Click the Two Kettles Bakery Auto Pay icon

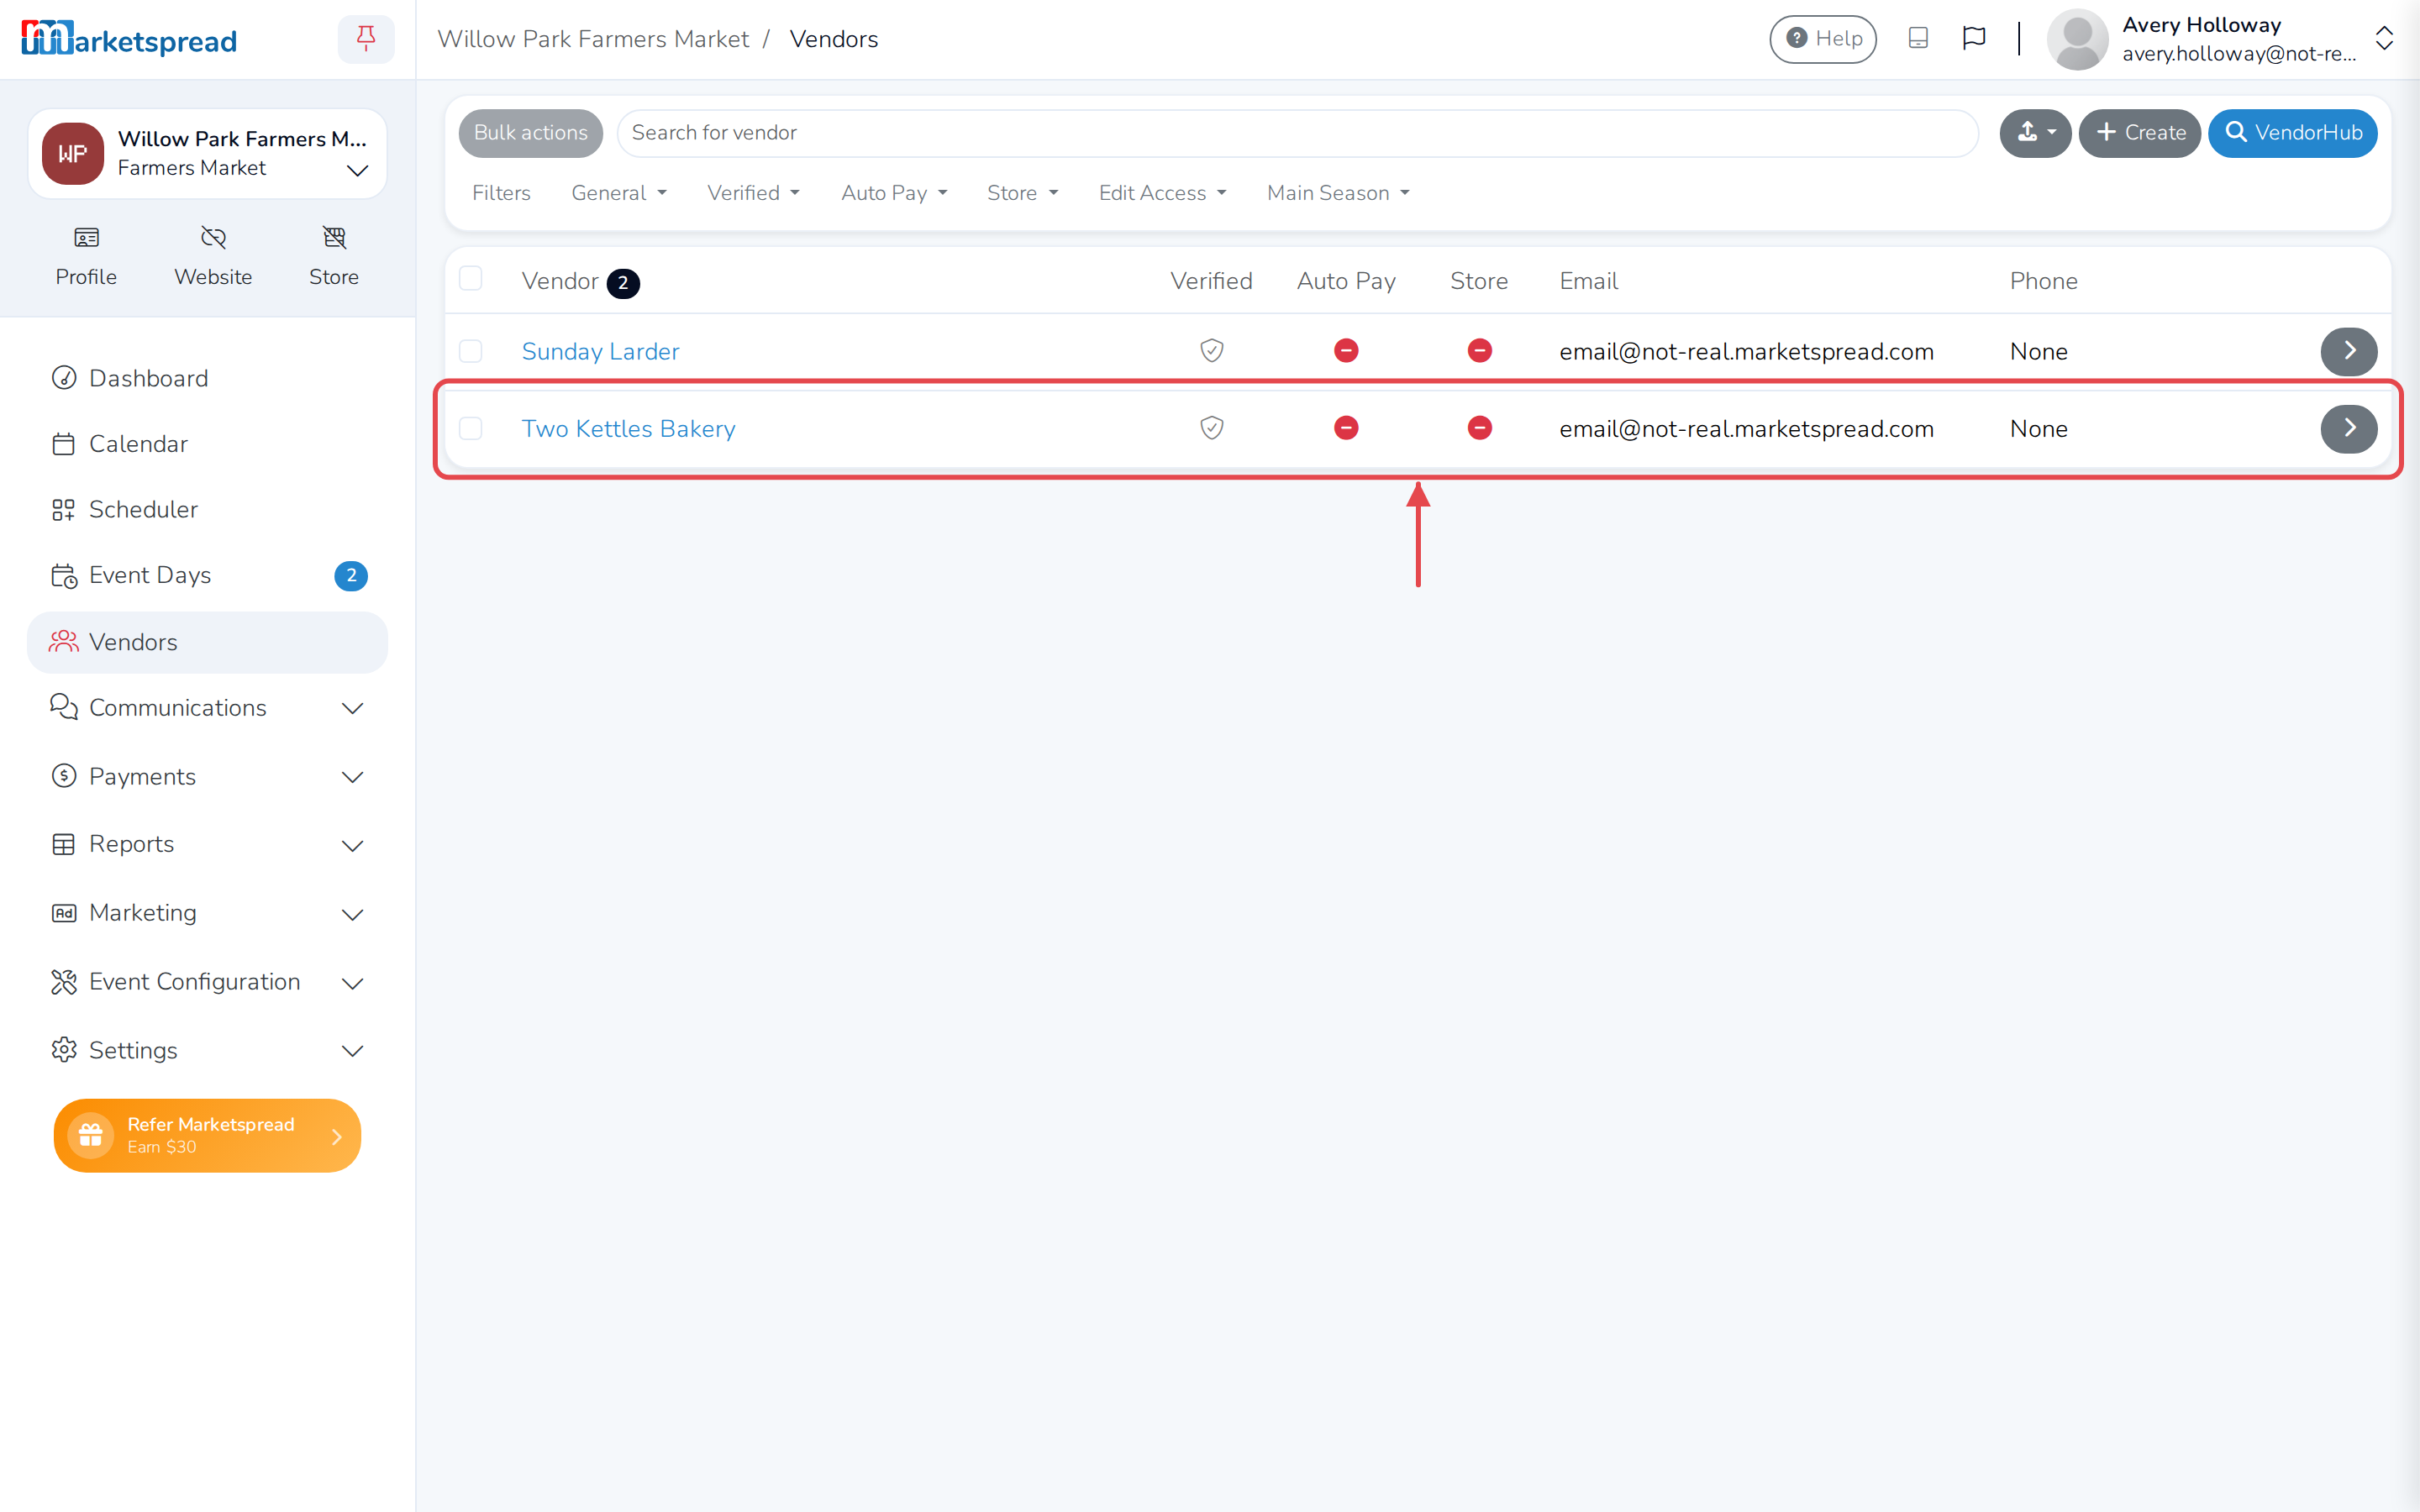[1346, 428]
